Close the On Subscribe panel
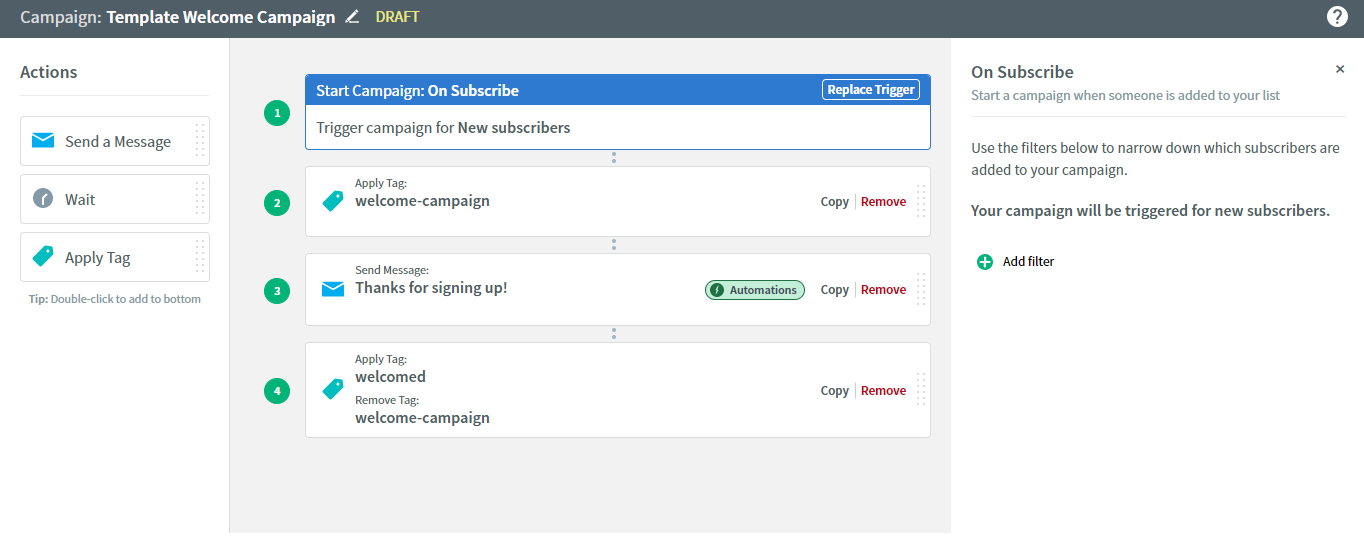Screen dimensions: 1364x538 click(1340, 69)
